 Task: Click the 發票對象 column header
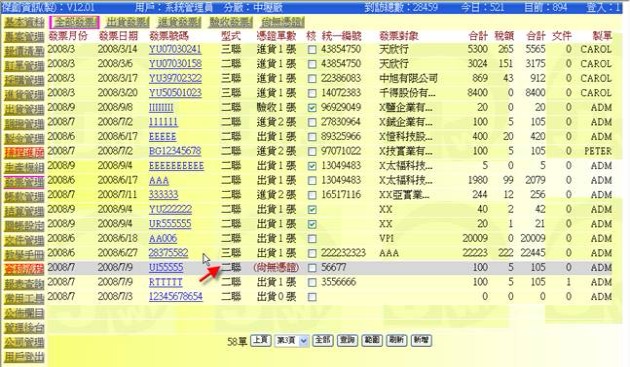tap(399, 36)
